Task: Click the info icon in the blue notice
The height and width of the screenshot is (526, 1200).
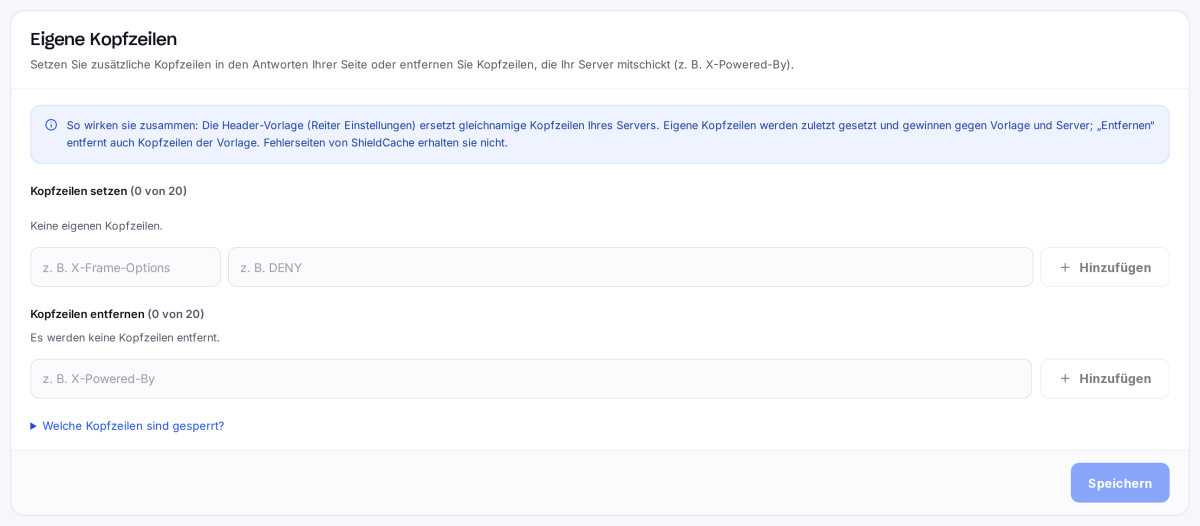Action: [51, 125]
